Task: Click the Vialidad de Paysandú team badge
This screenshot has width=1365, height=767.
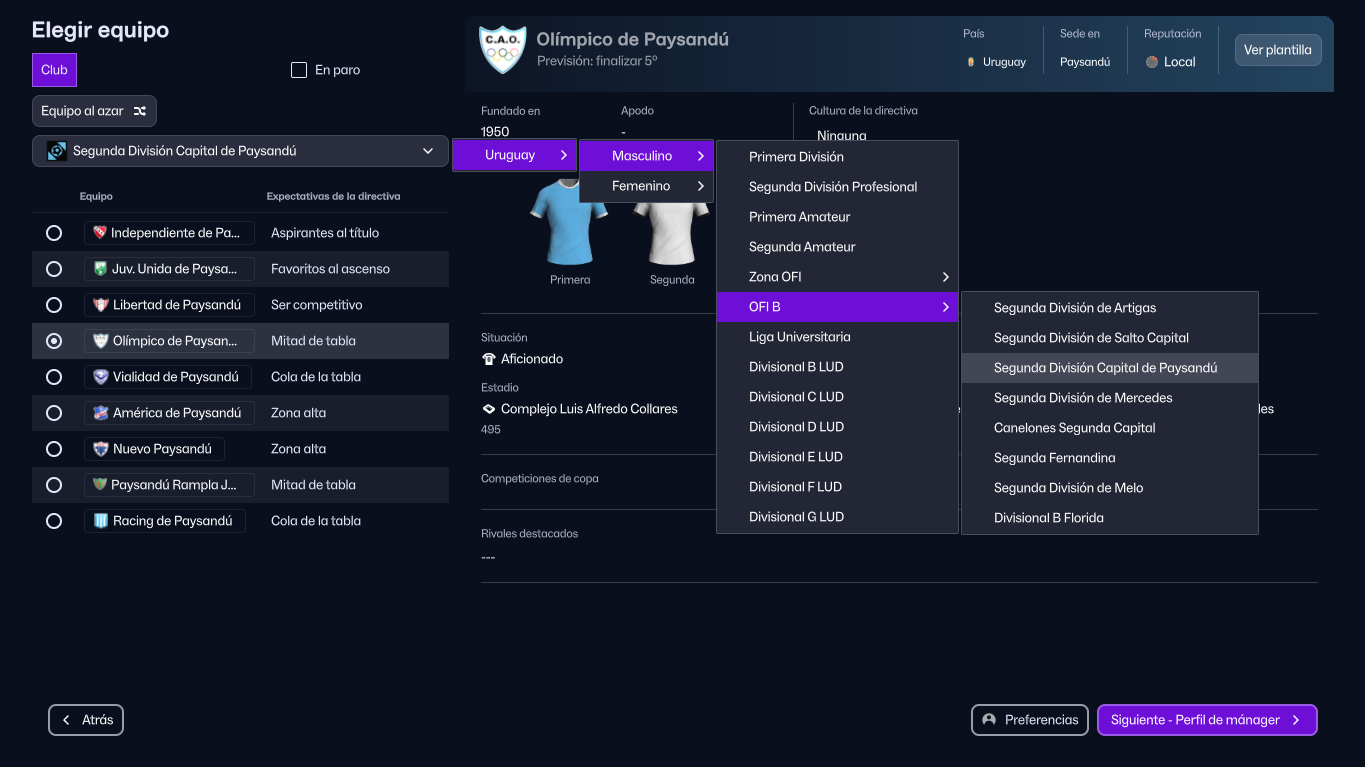Action: point(99,377)
